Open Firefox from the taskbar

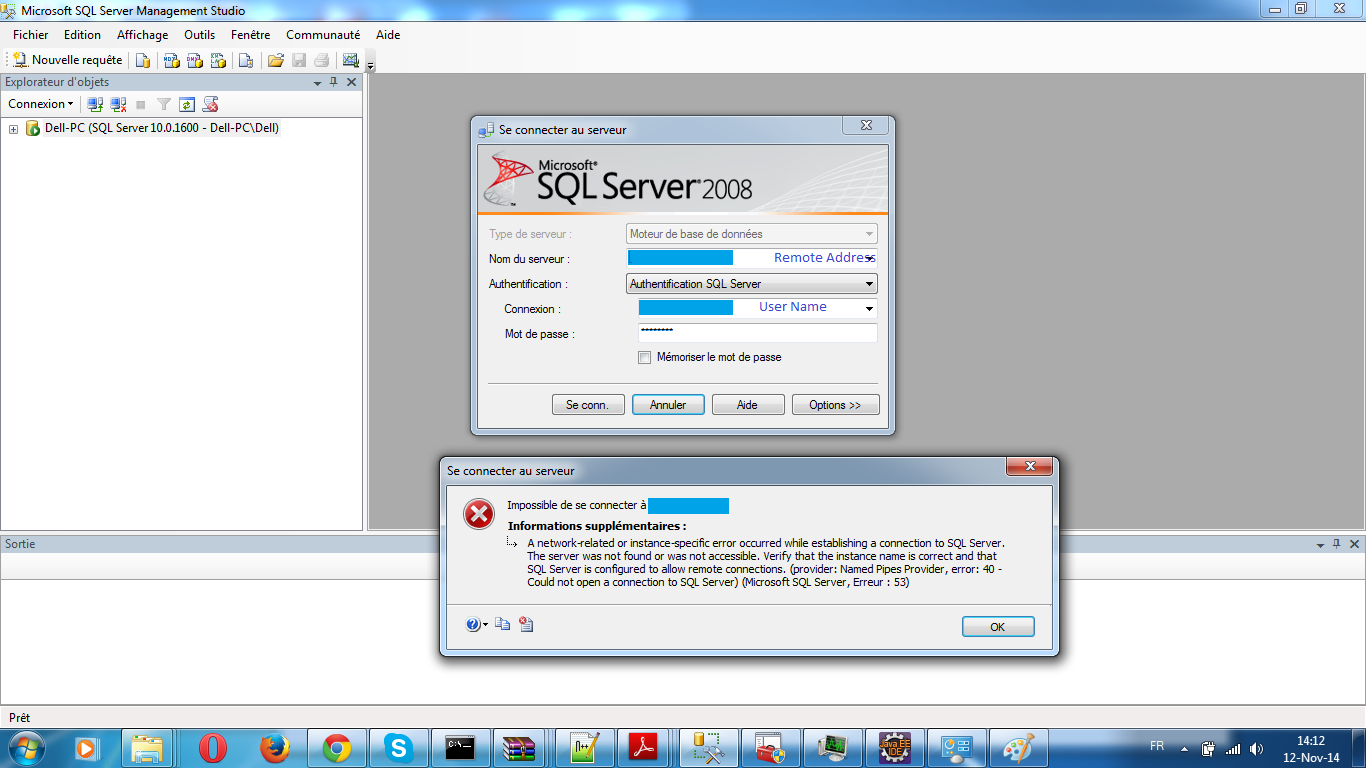[x=274, y=748]
